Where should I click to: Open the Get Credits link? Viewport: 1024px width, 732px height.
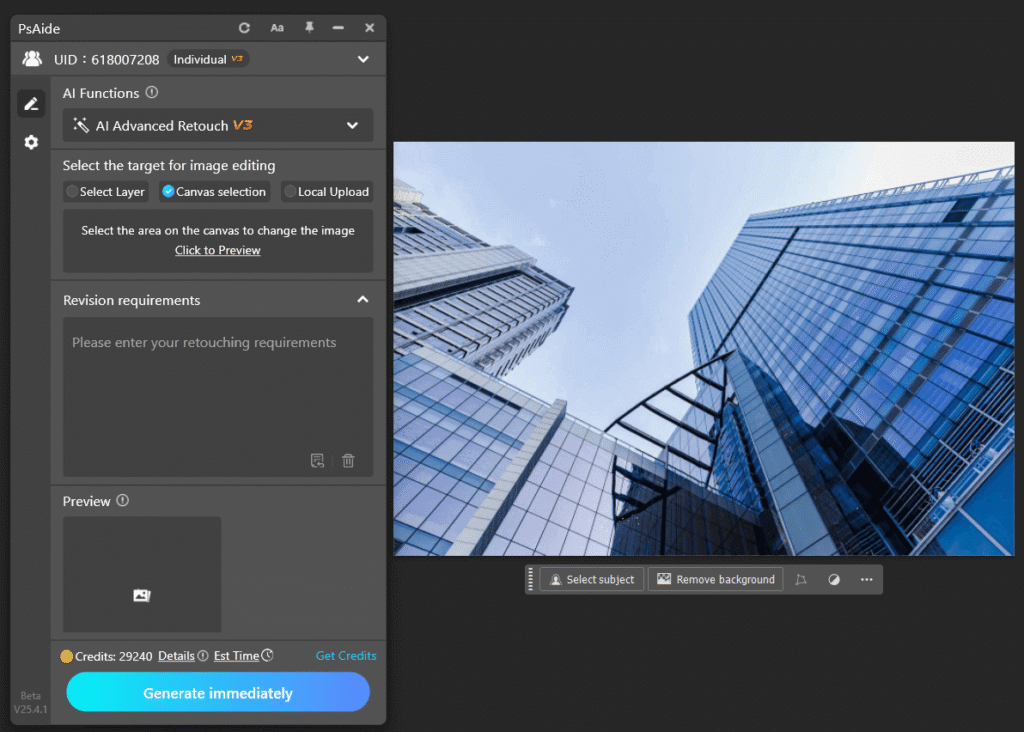345,656
